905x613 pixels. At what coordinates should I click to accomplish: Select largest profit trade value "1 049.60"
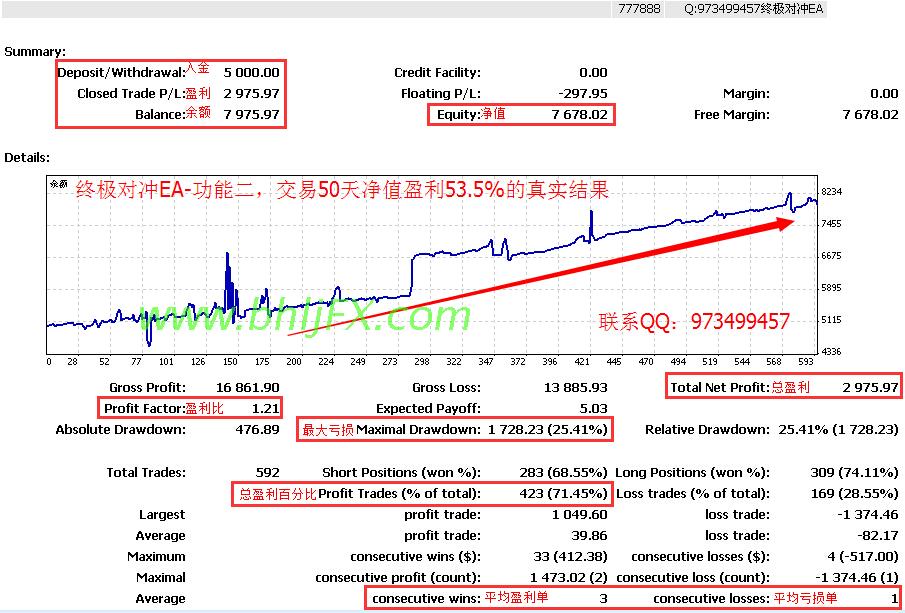tap(580, 515)
